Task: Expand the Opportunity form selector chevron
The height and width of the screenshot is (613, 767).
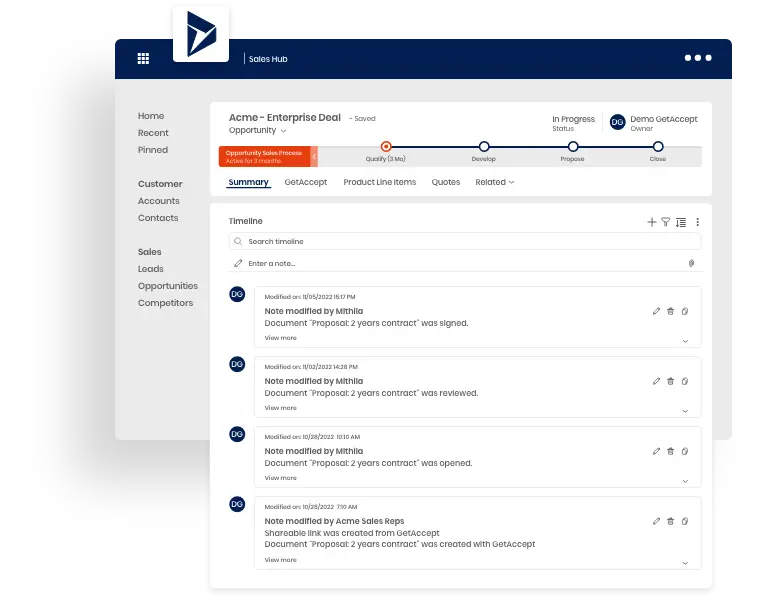Action: tap(284, 131)
